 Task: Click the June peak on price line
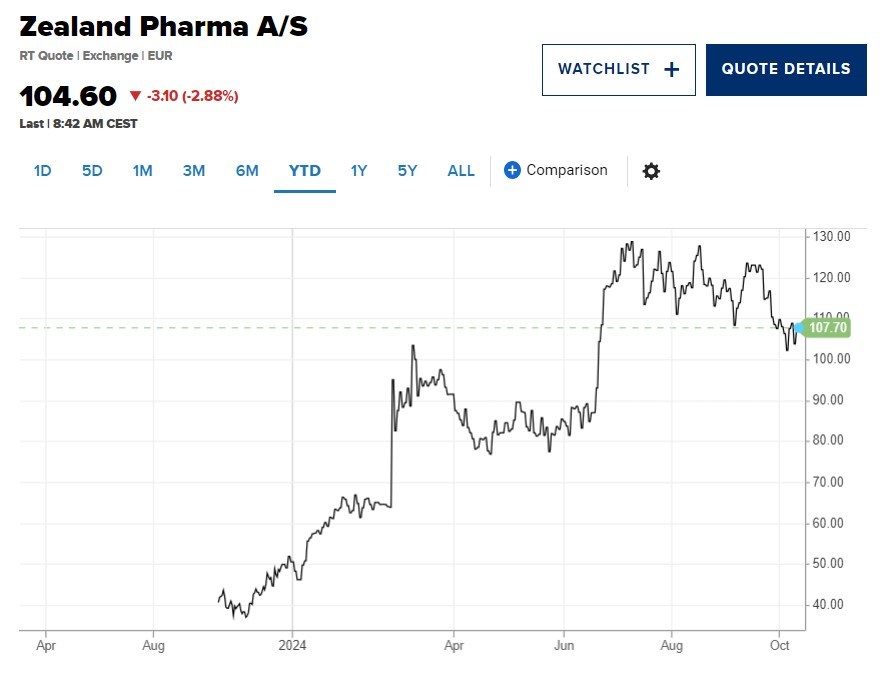point(627,243)
